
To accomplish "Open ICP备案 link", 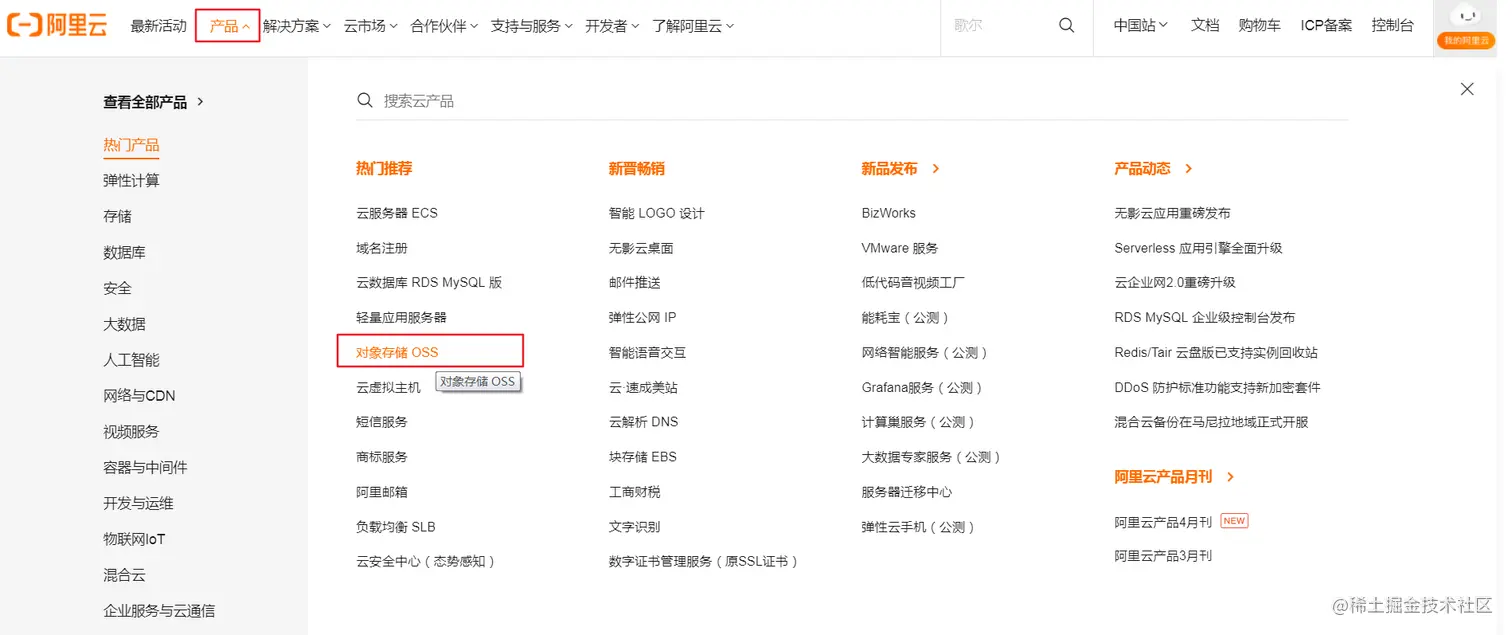I will click(1326, 26).
